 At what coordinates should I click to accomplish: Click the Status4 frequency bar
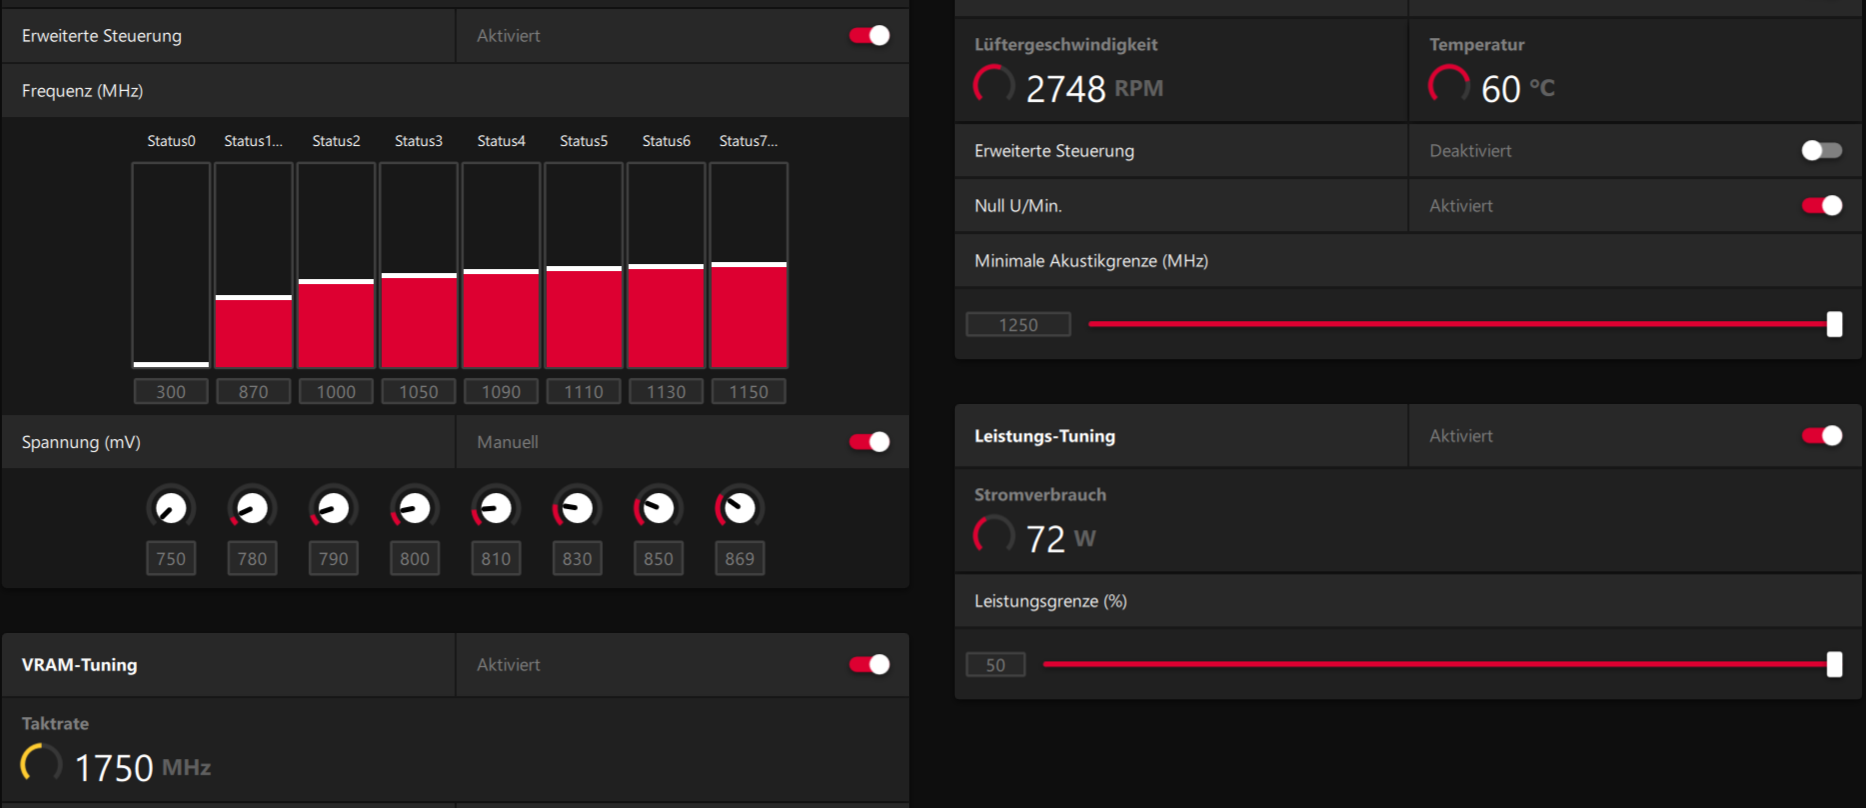click(x=501, y=266)
